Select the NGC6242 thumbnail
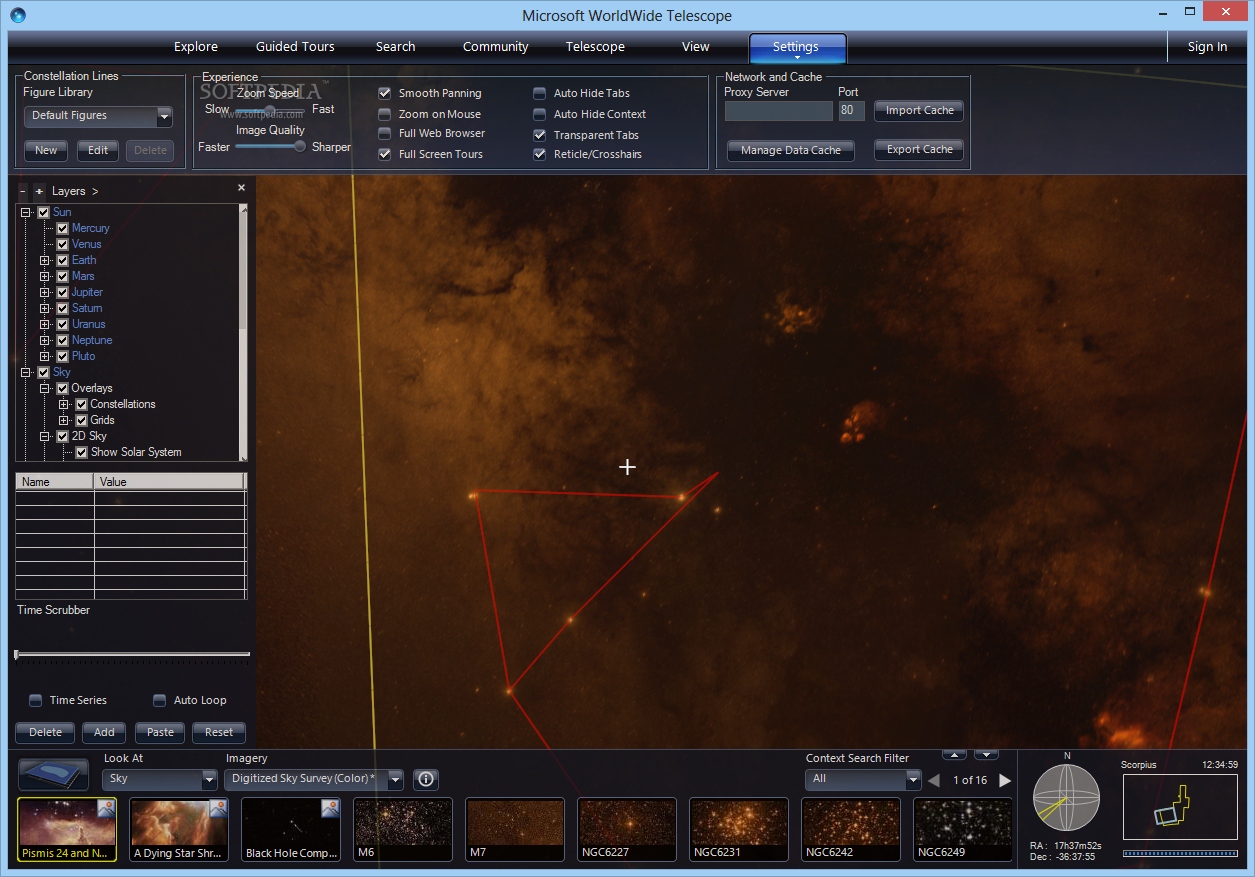 tap(851, 830)
